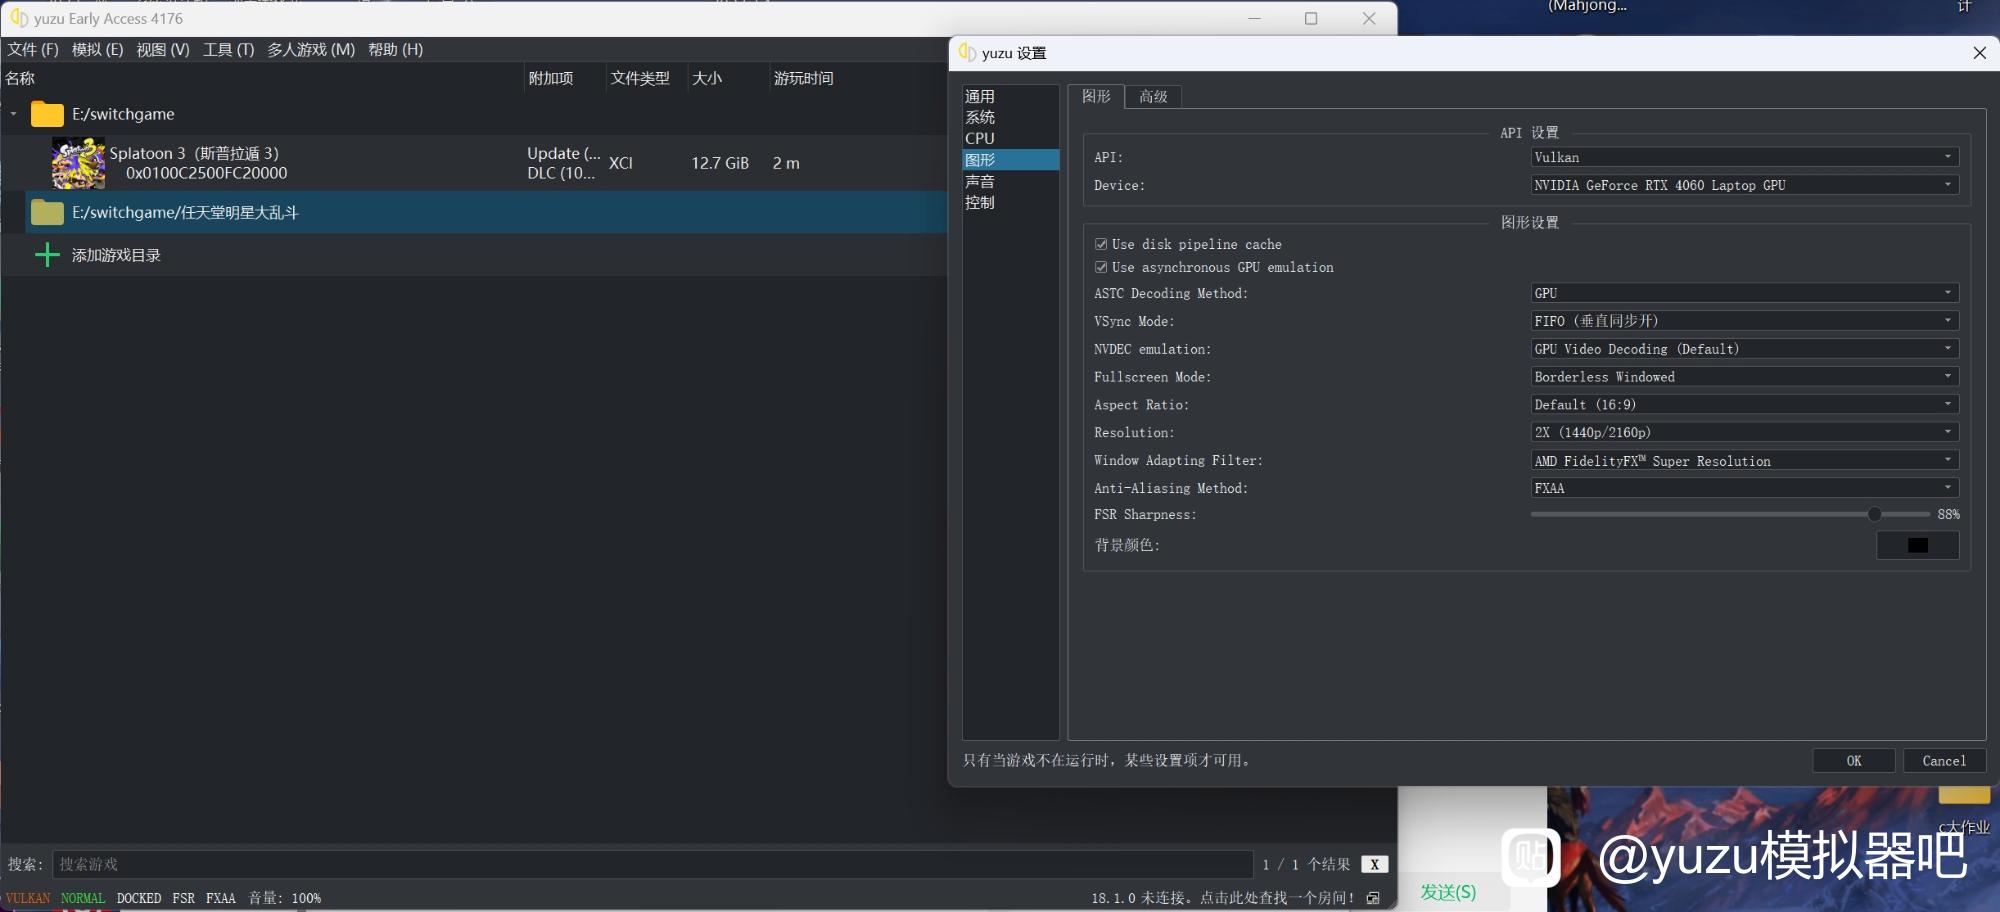Open the 文件 (F) menu
This screenshot has width=2000, height=912.
[x=33, y=49]
